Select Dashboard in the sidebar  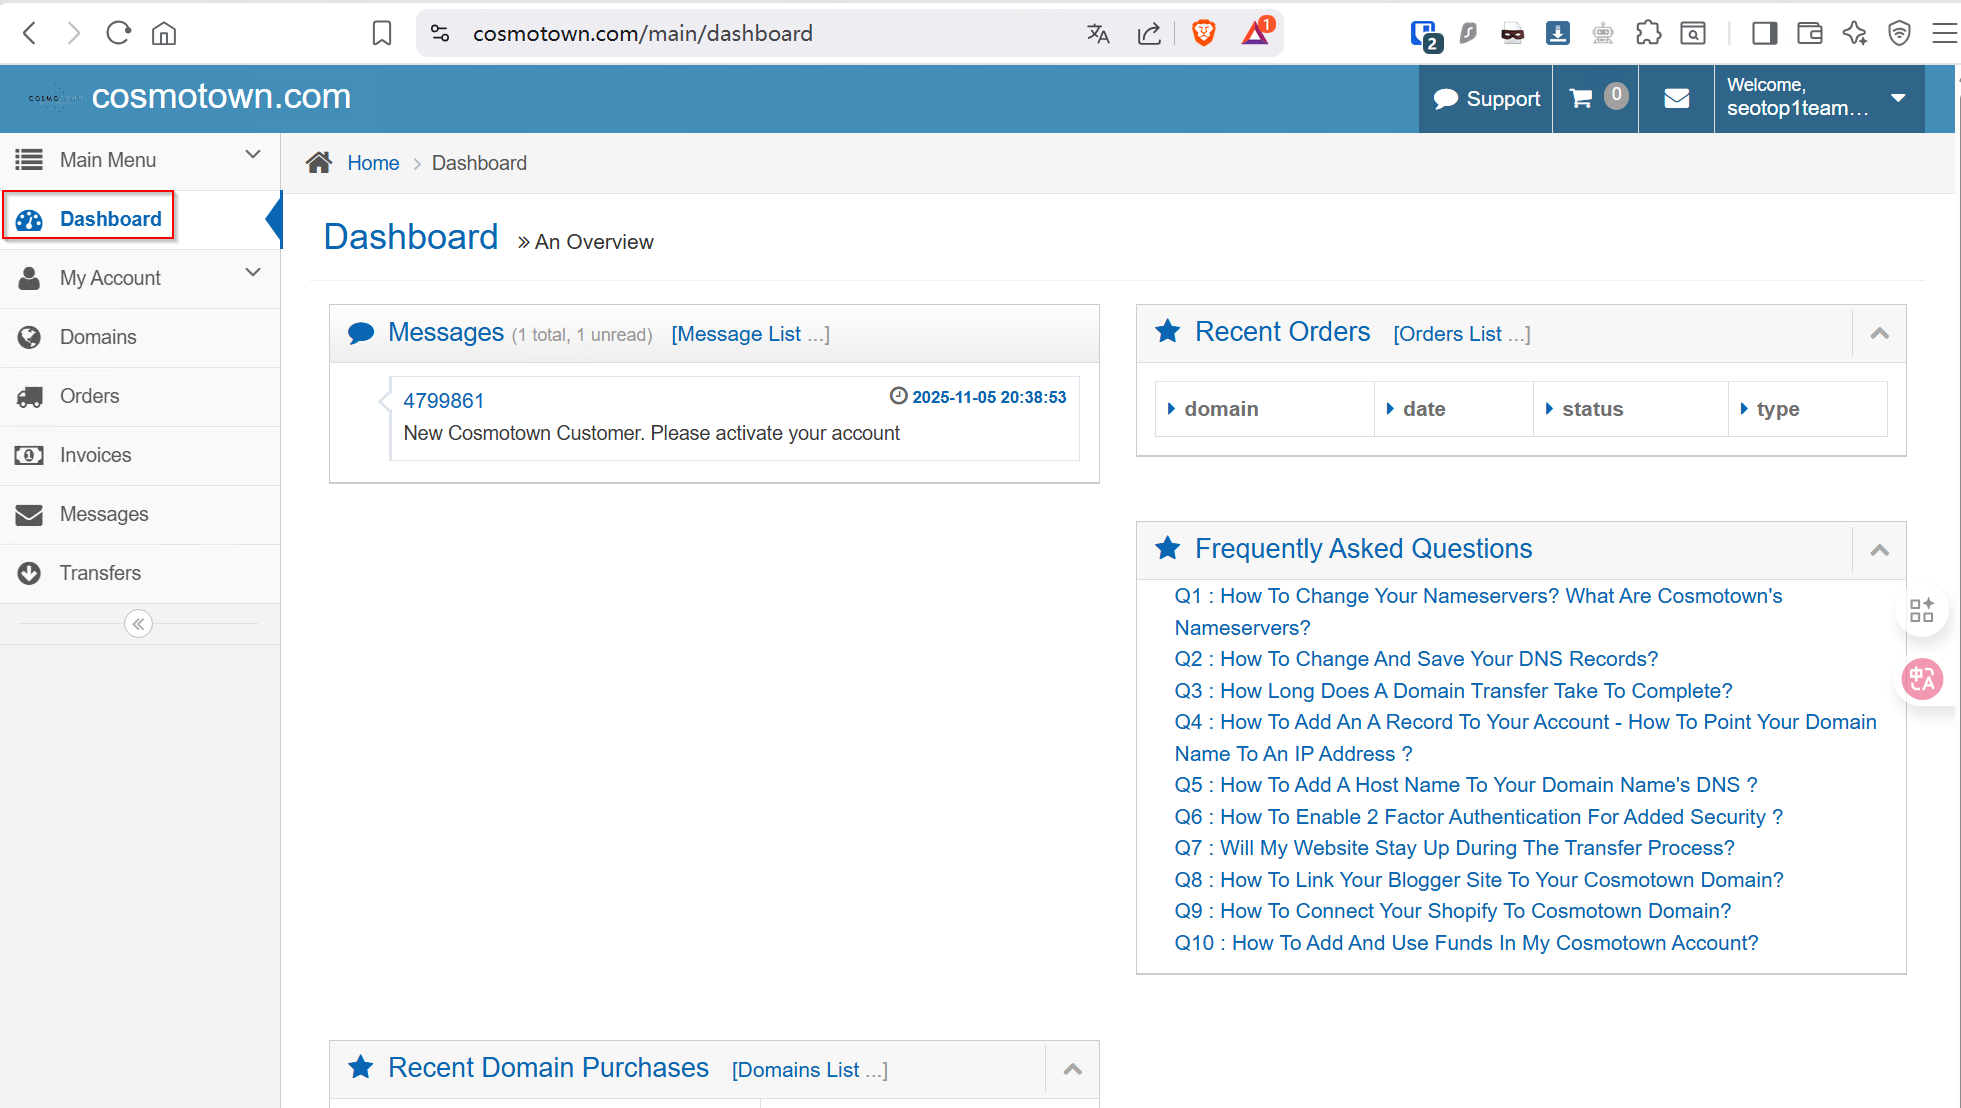[140, 219]
